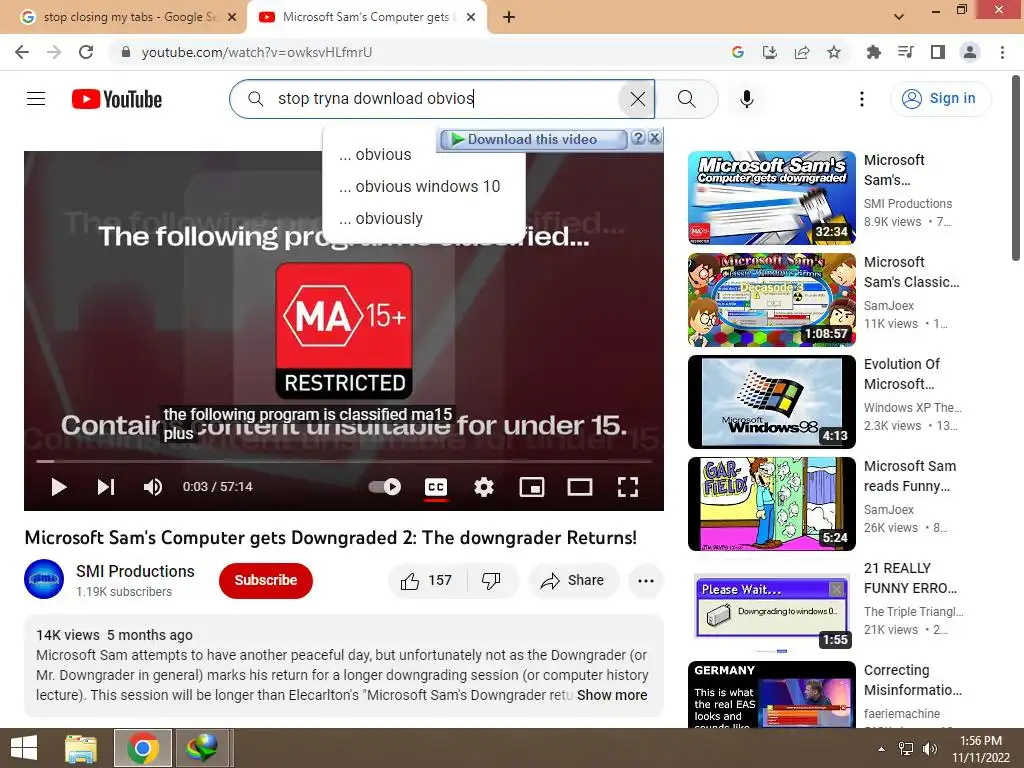Enable miniplayer mode
This screenshot has height=768, width=1024.
point(532,487)
